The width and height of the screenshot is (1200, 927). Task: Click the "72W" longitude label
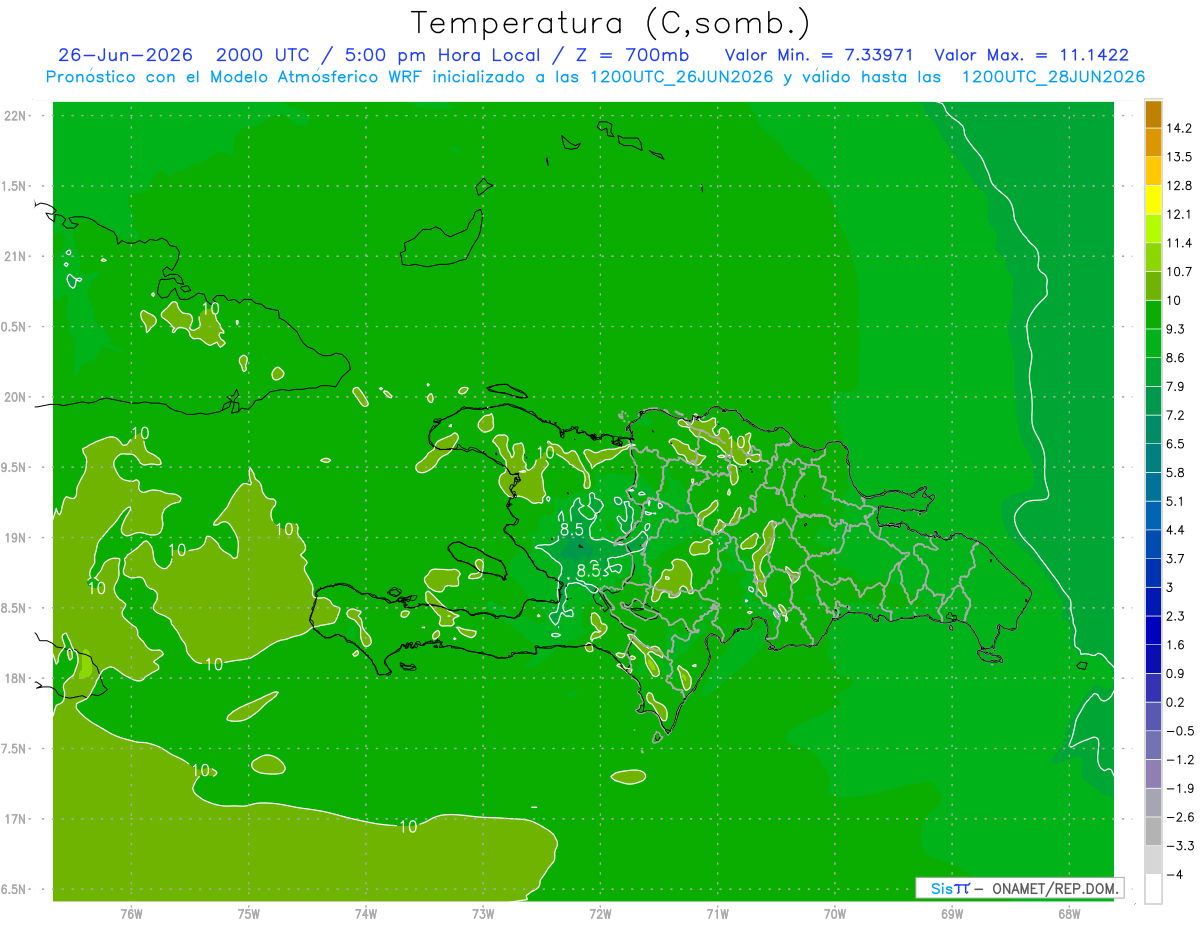coord(600,913)
